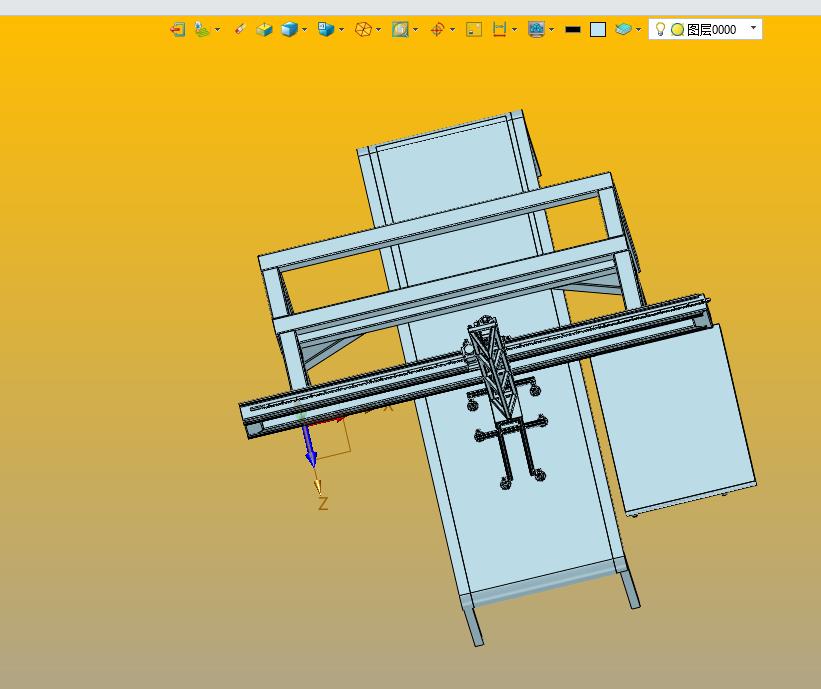Click the yellow circle layer color indicator
Image resolution: width=821 pixels, height=689 pixels.
coord(678,30)
